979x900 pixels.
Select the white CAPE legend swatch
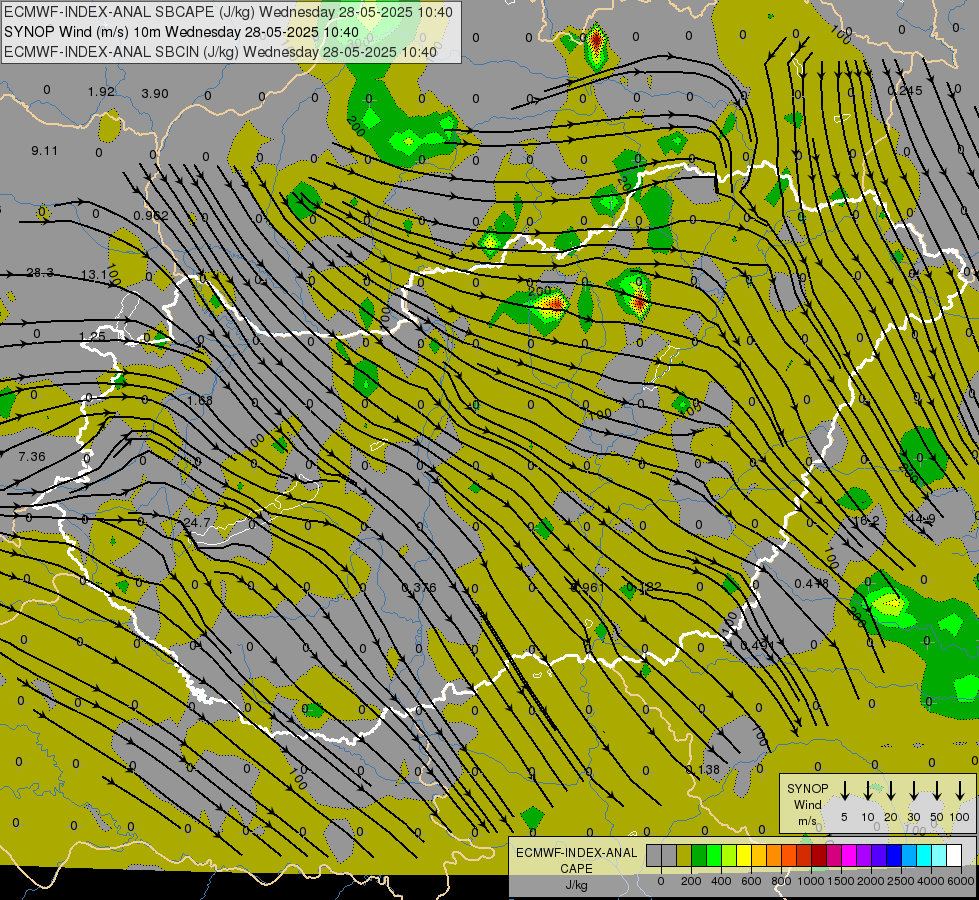point(953,855)
